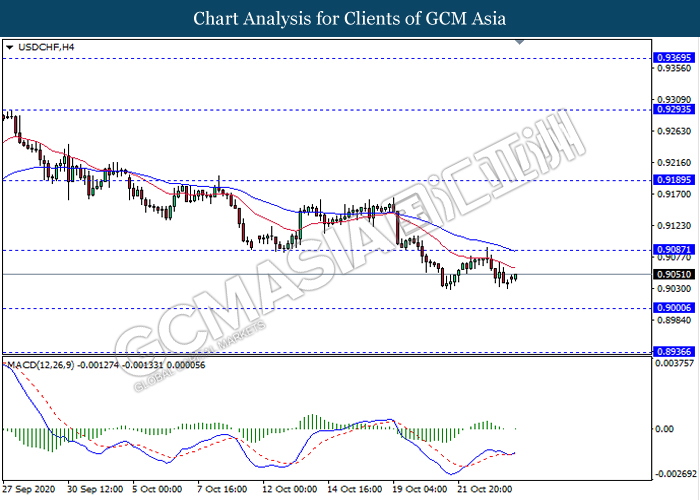Click the 14 Oct 16:00 time label
The width and height of the screenshot is (700, 500).
click(x=355, y=489)
